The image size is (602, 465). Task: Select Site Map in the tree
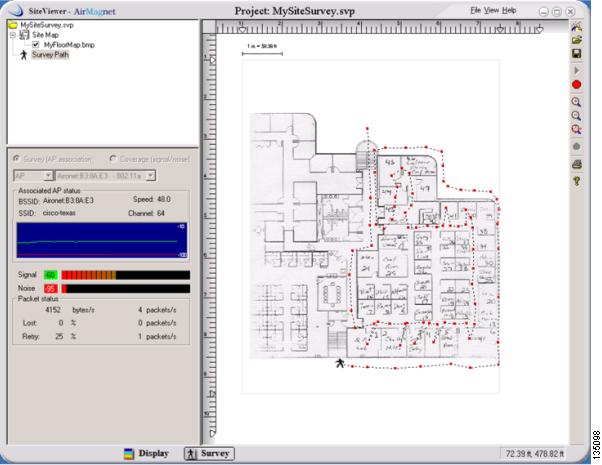point(45,35)
